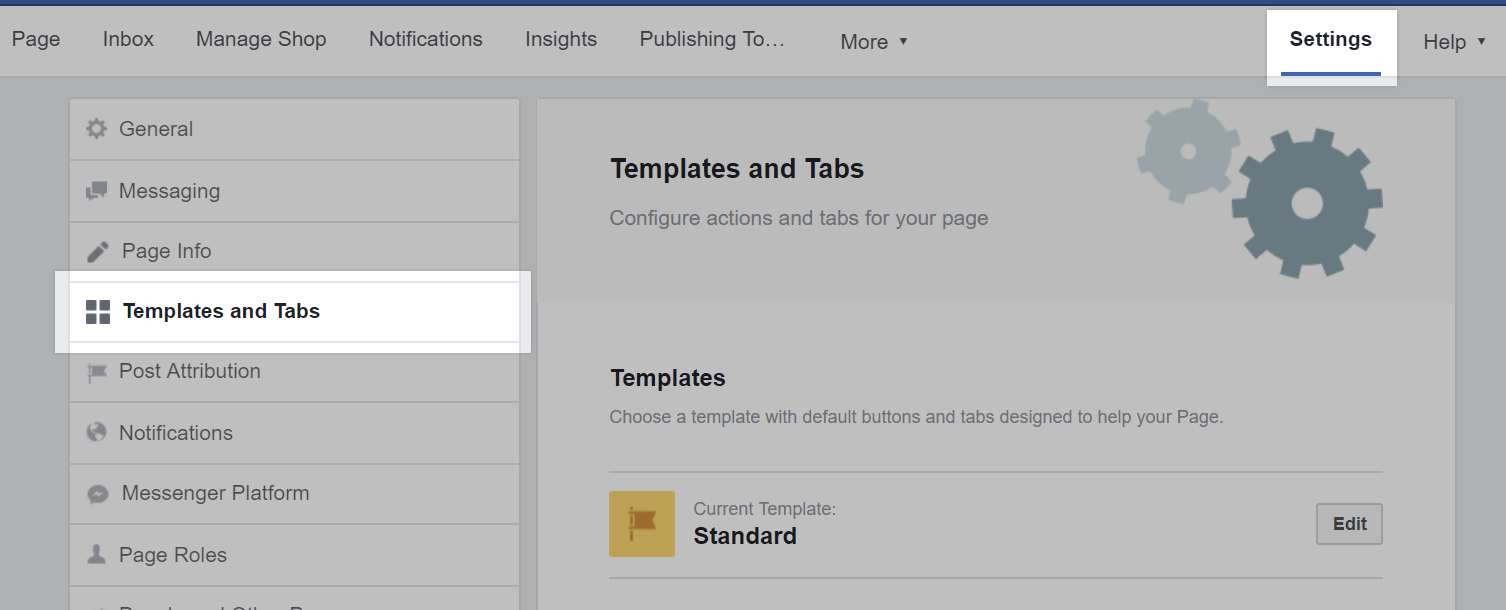The image size is (1506, 610).
Task: Click the Messenger Platform icon
Action: pos(97,494)
